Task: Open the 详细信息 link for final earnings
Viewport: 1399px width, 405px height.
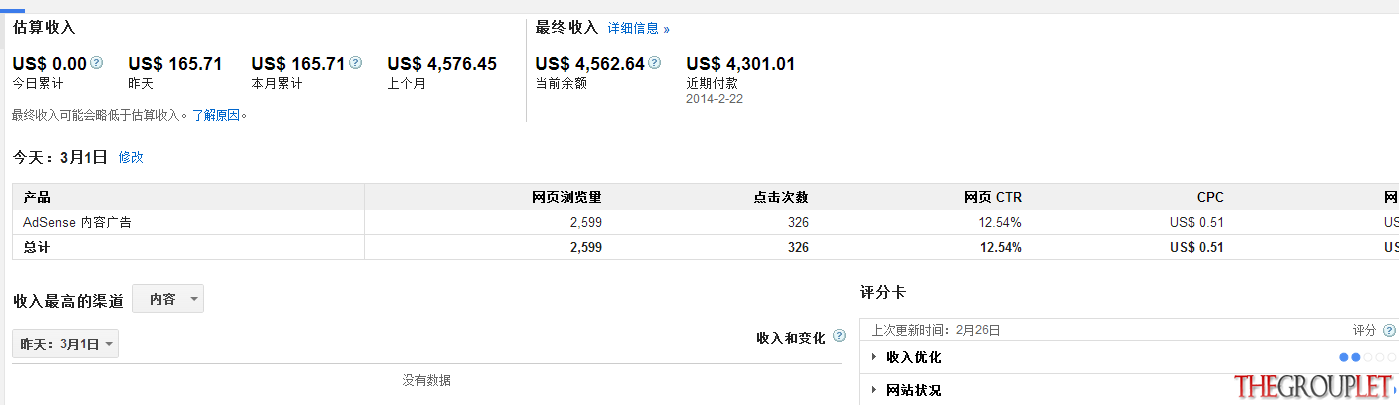Action: tap(638, 29)
